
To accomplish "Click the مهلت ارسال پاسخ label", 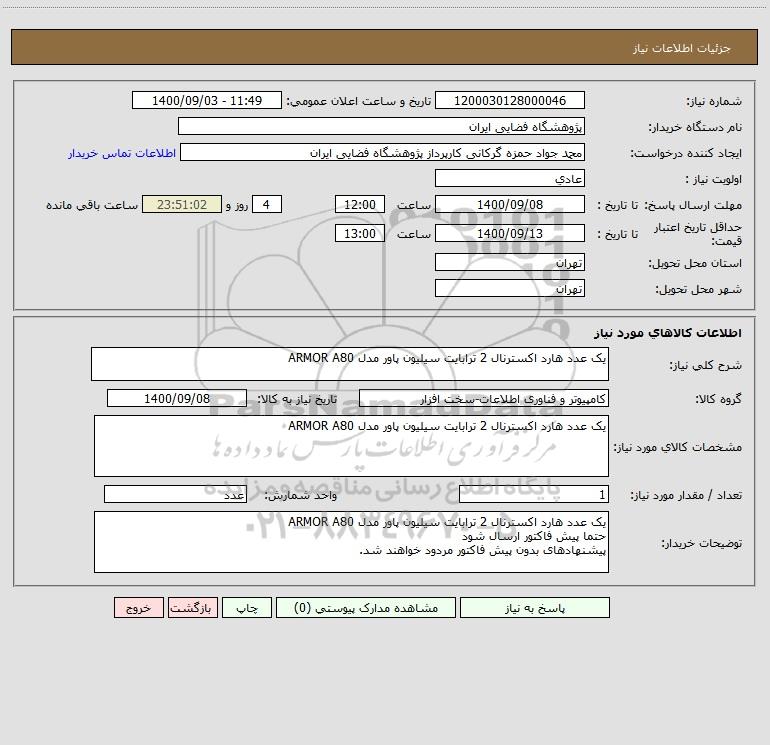I will click(x=693, y=205).
